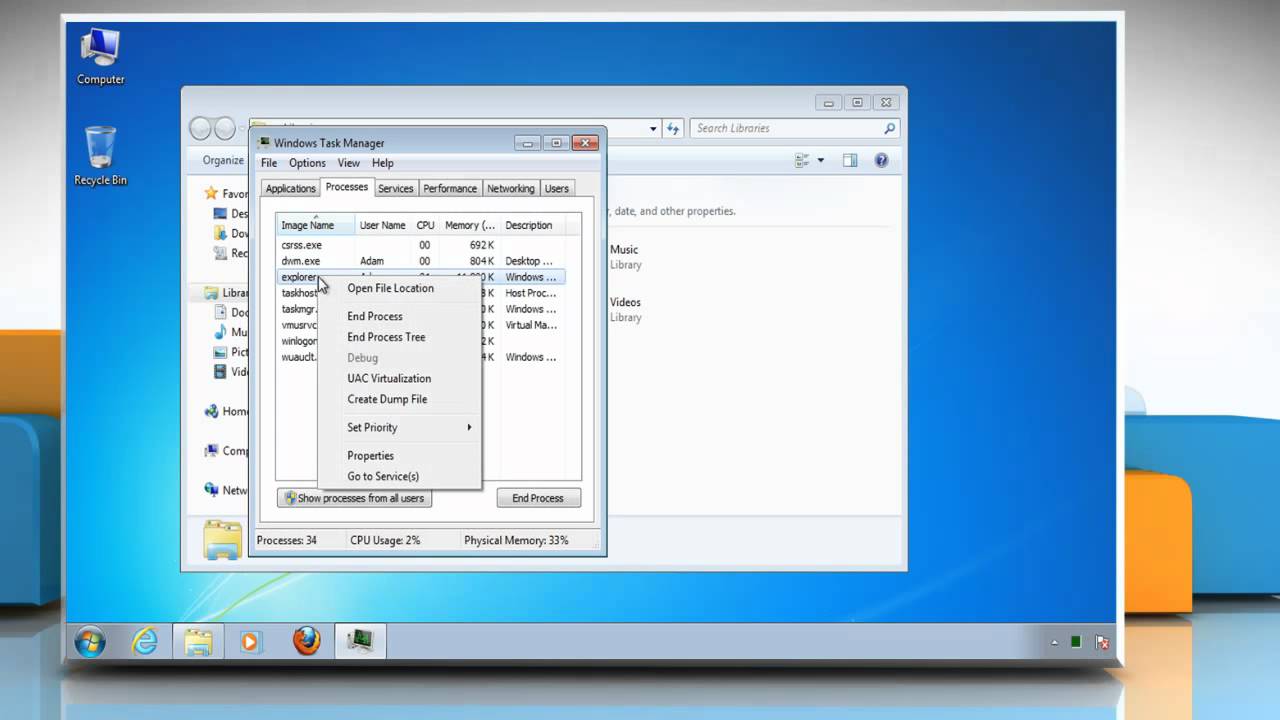The image size is (1280, 720).
Task: Open the File menu in Task Manager
Action: click(x=269, y=163)
